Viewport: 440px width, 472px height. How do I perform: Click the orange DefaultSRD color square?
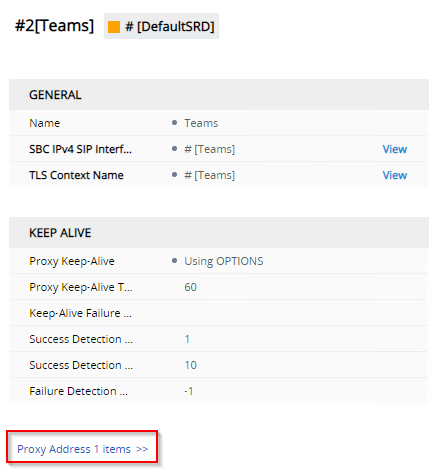coord(114,27)
